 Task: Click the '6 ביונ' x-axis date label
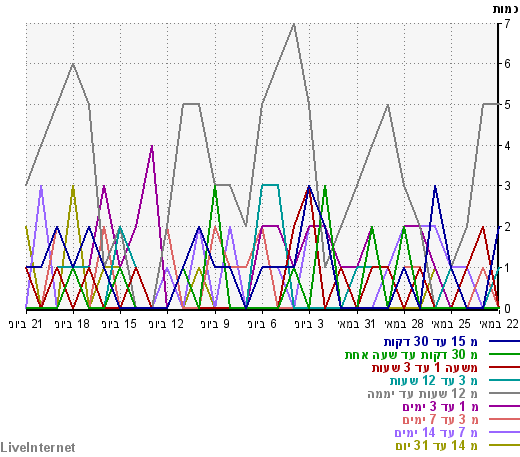coord(262,324)
